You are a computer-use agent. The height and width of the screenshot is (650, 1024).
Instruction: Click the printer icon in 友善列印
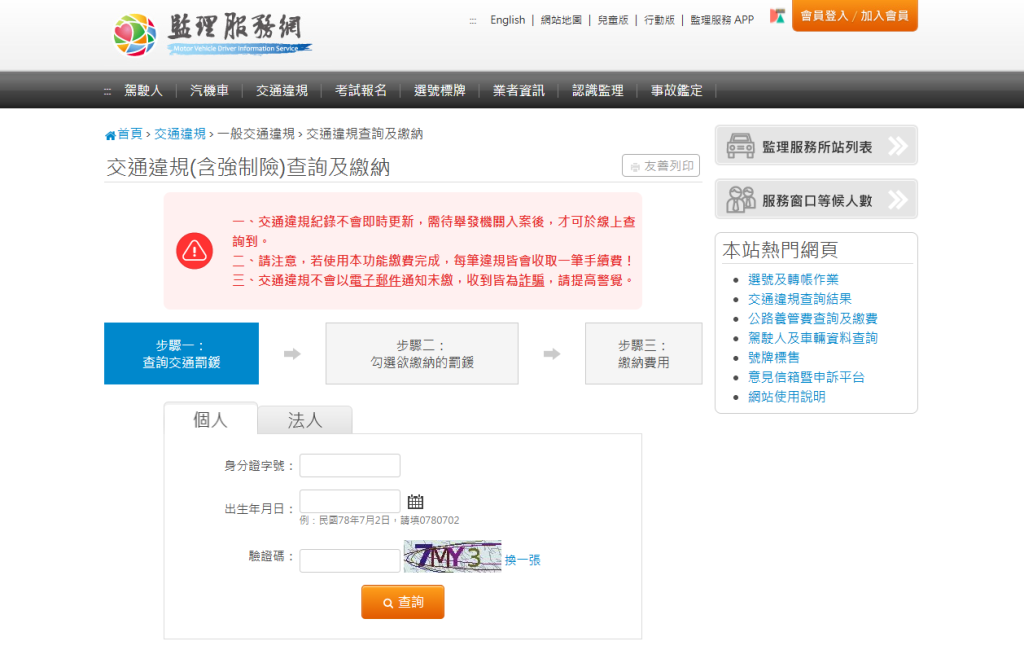[x=635, y=167]
